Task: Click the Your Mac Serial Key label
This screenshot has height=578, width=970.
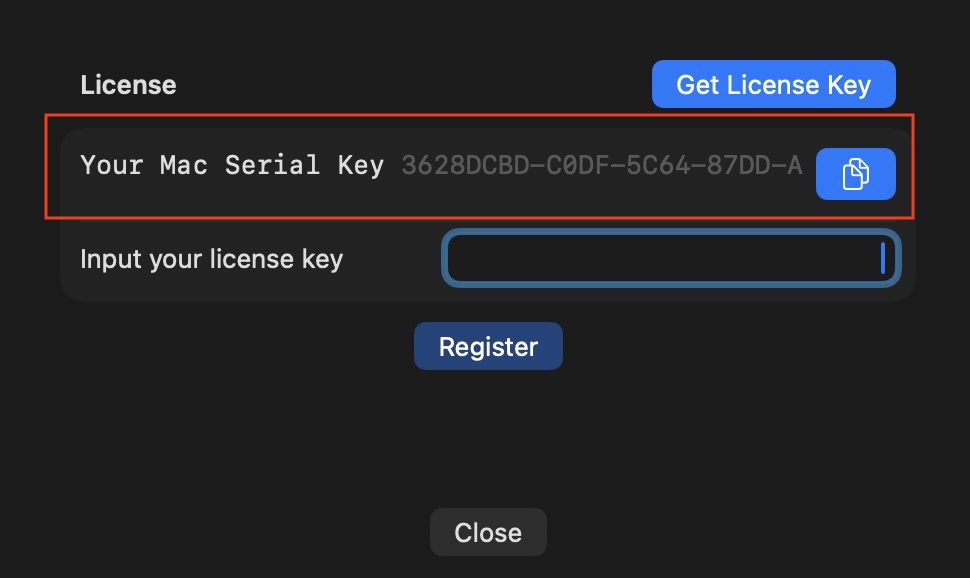Action: (x=232, y=166)
